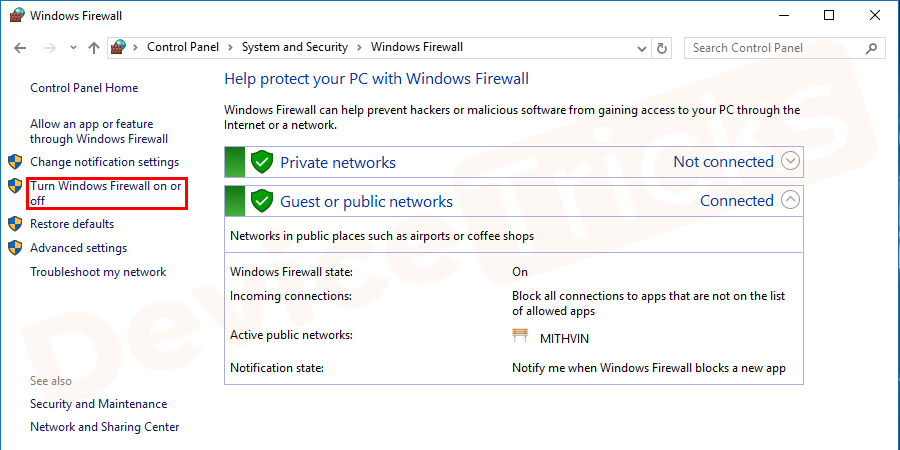Click shield icon beside Restore defaults

(15, 223)
